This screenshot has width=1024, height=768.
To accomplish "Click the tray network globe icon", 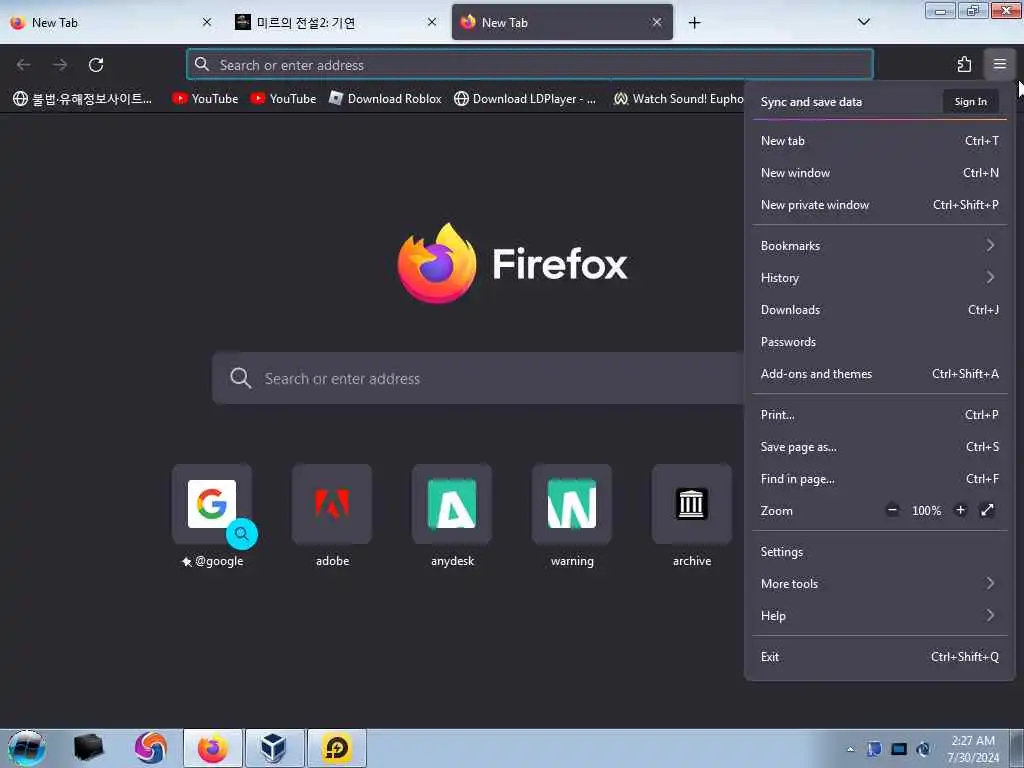I will 923,749.
